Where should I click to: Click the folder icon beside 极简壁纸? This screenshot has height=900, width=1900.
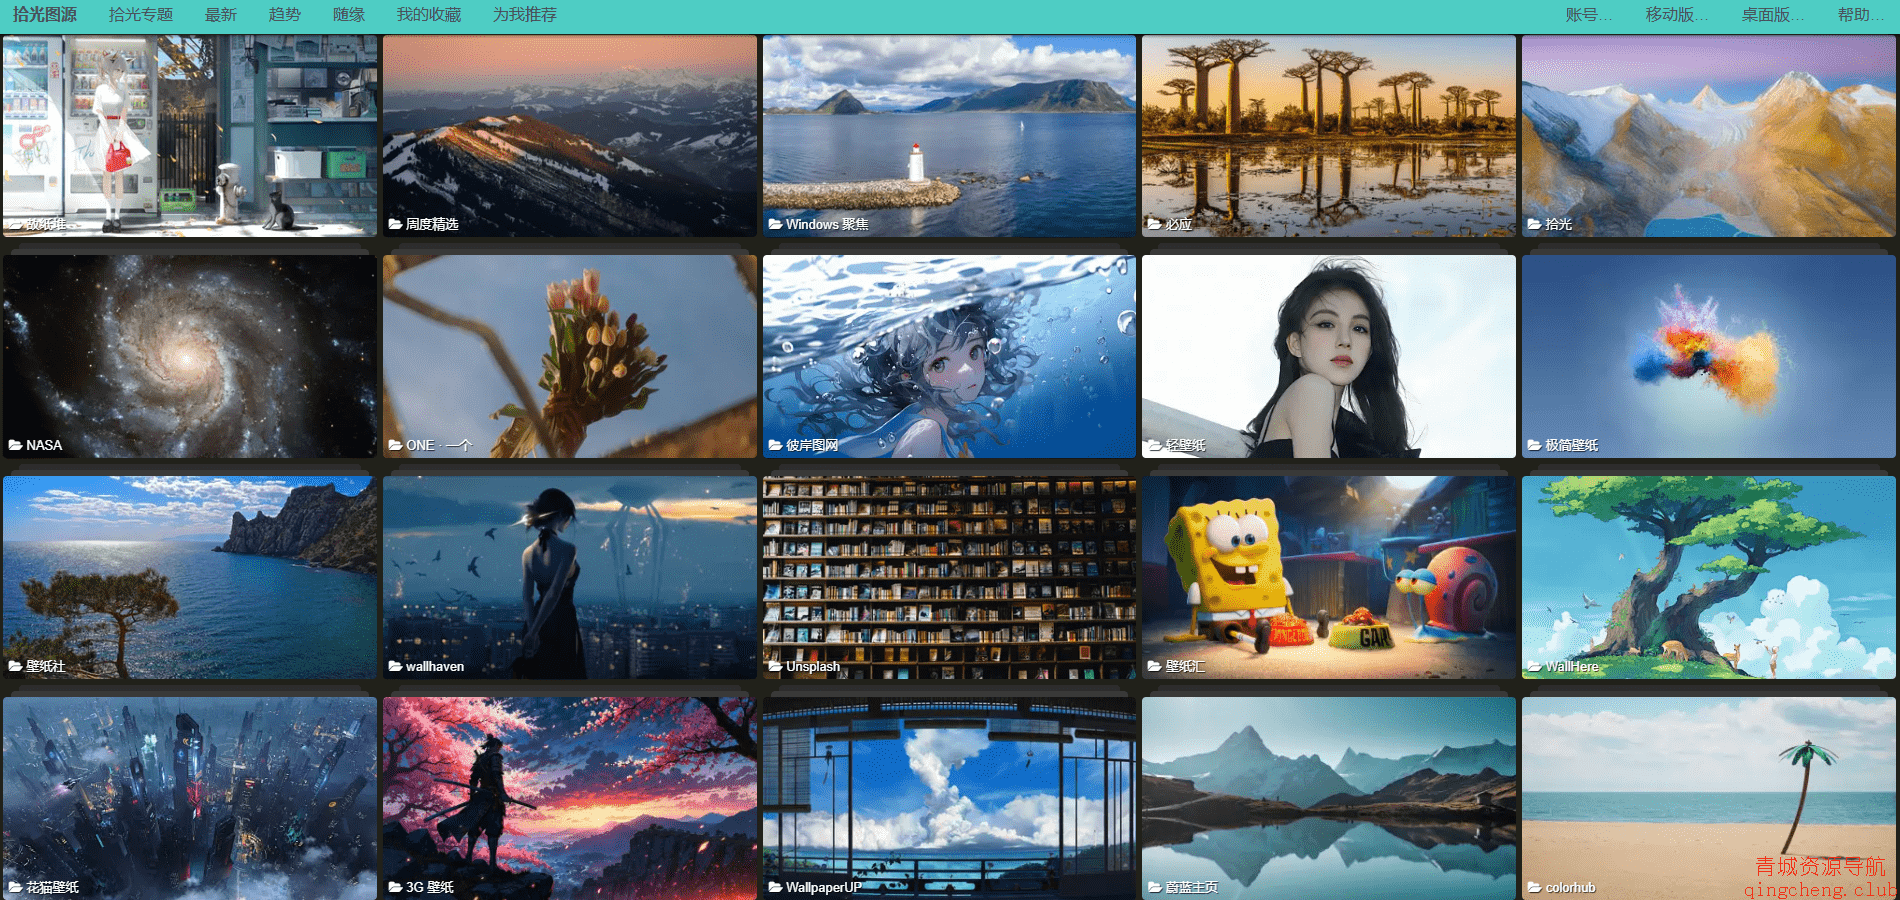pyautogui.click(x=1534, y=445)
